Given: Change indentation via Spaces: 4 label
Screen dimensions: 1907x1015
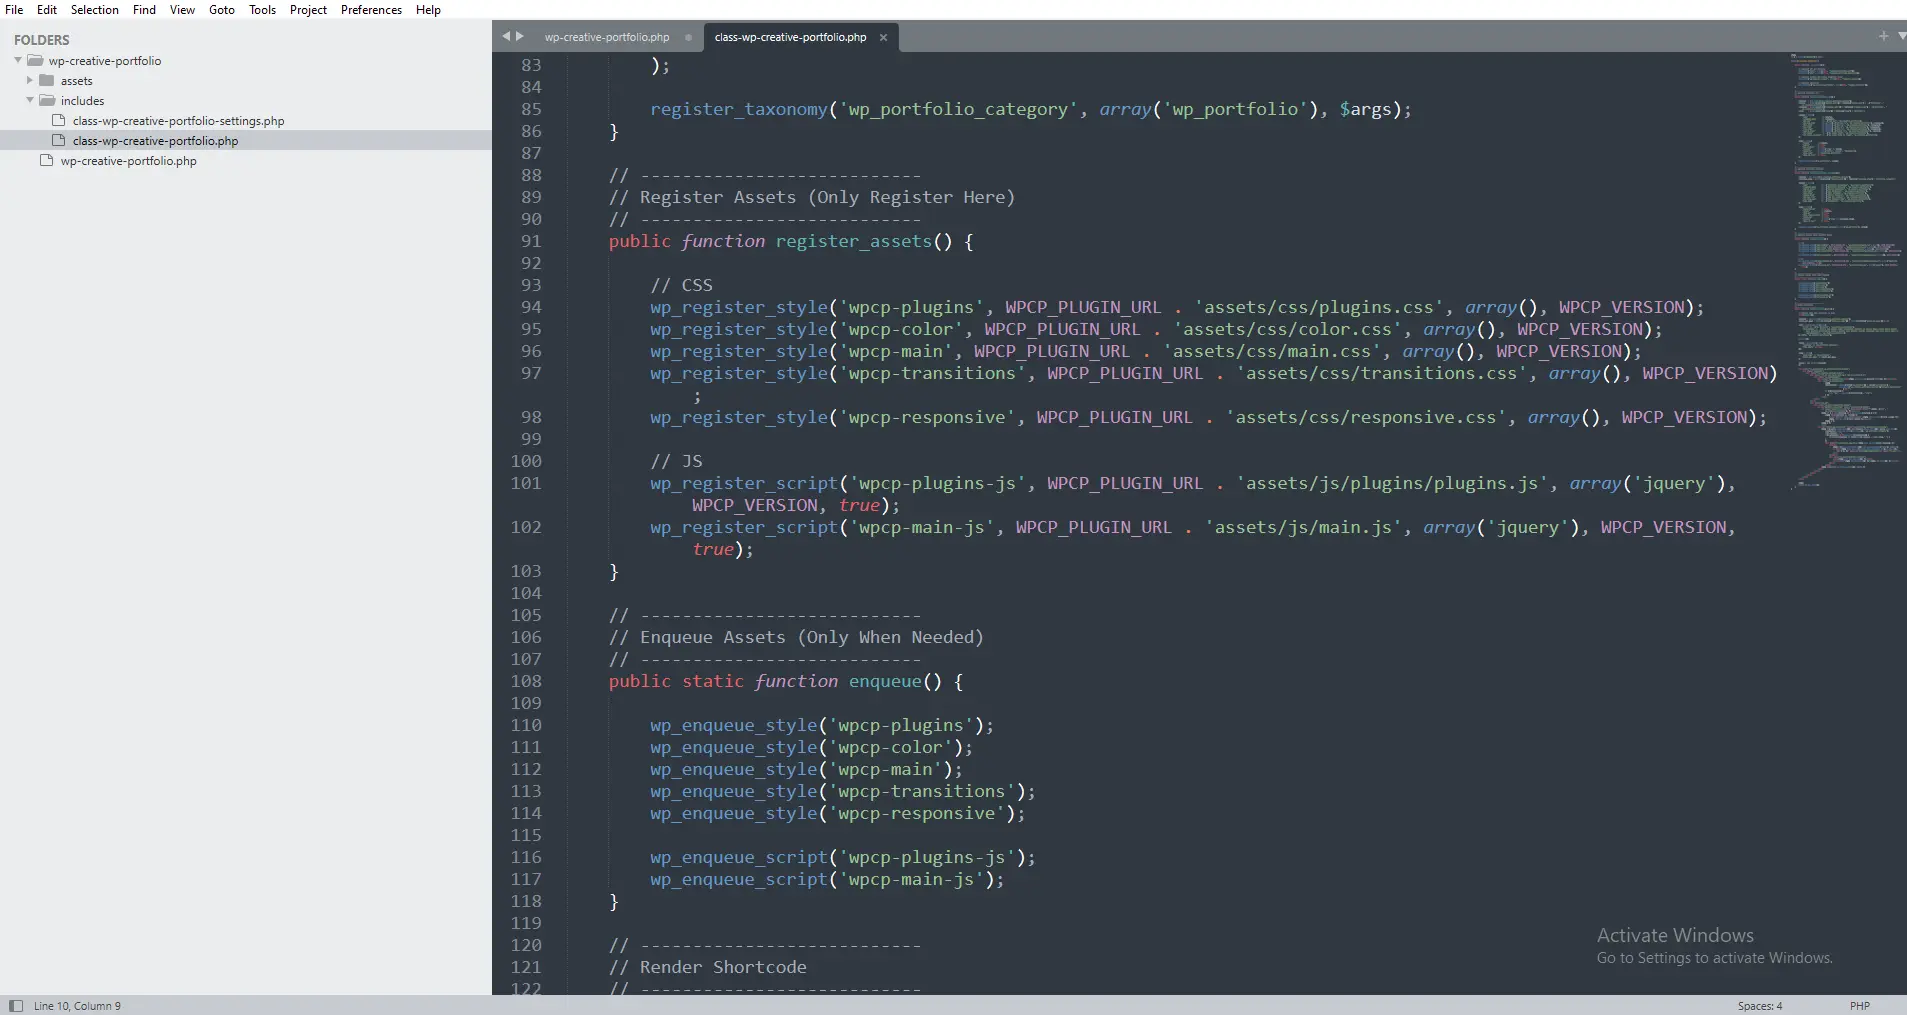Looking at the screenshot, I should coord(1761,1005).
